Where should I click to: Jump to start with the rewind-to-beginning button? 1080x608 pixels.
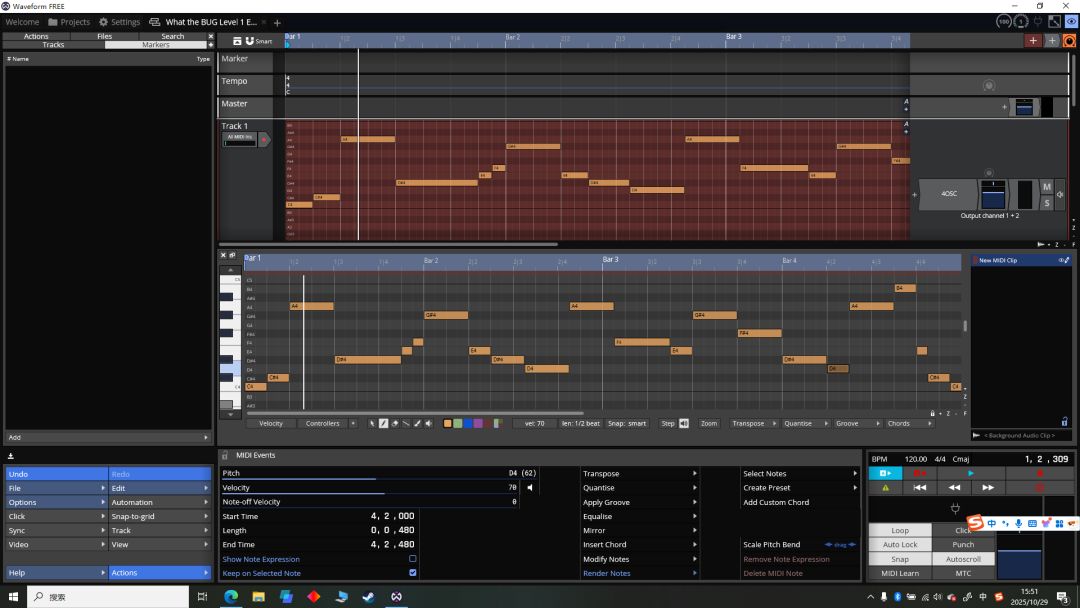[x=920, y=488]
